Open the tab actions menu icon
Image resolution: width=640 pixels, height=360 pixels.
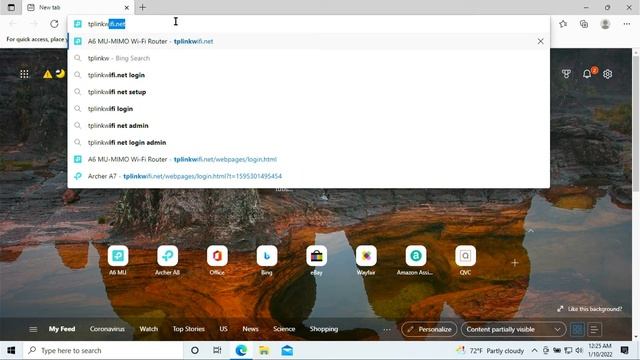(11, 7)
